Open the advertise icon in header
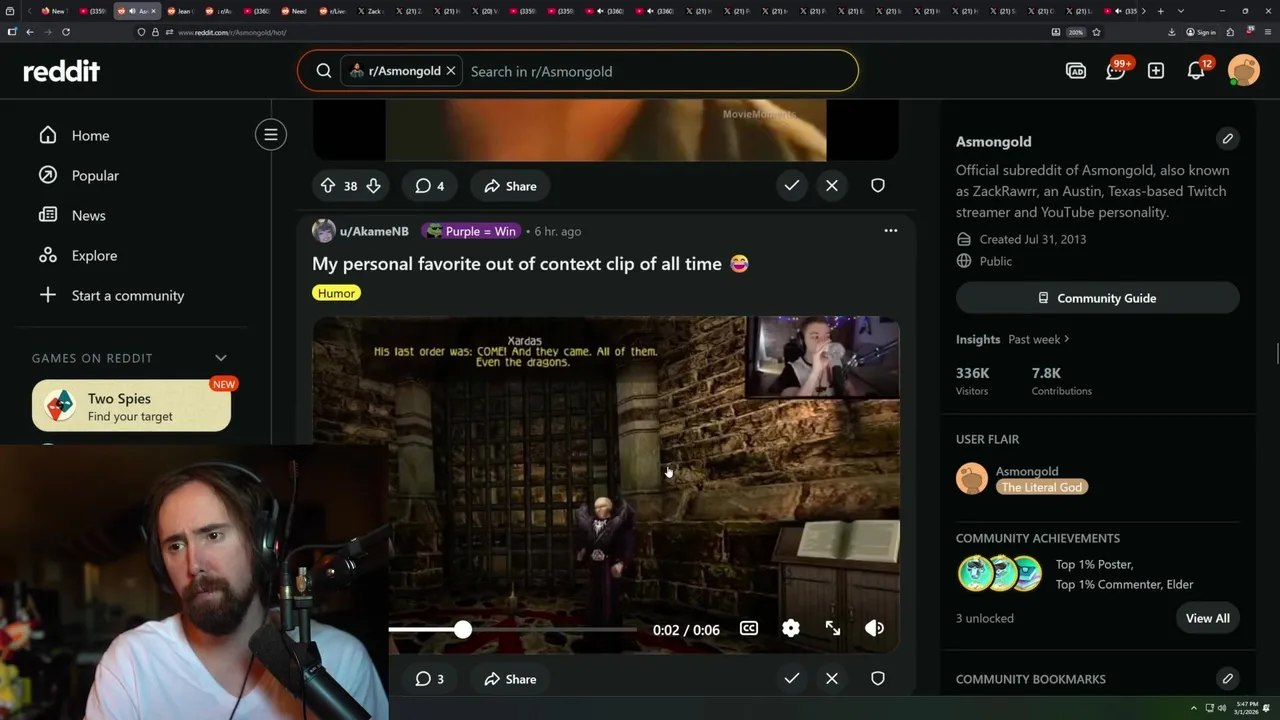Image resolution: width=1280 pixels, height=720 pixels. tap(1076, 71)
